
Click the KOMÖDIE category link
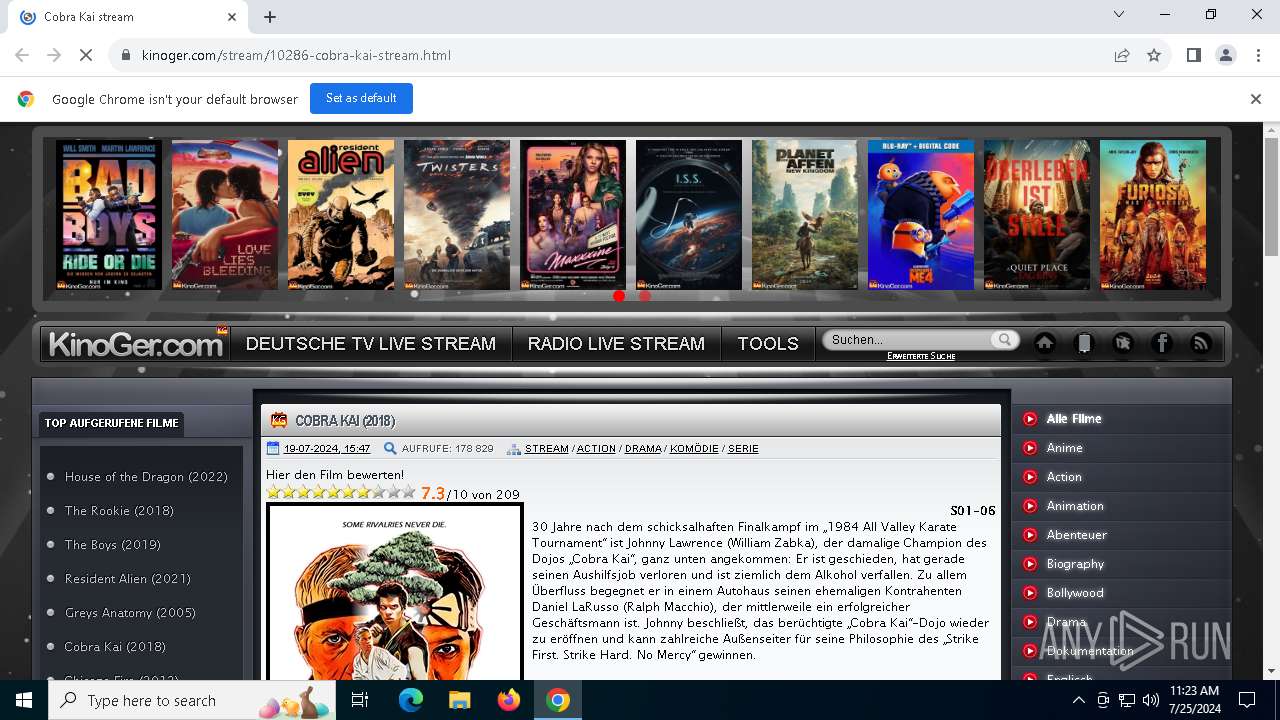click(x=694, y=449)
